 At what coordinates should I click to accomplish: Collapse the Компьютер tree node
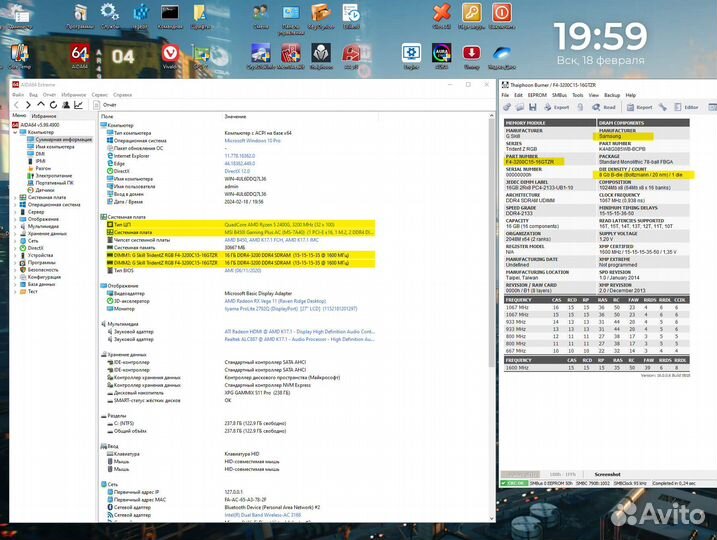15,132
